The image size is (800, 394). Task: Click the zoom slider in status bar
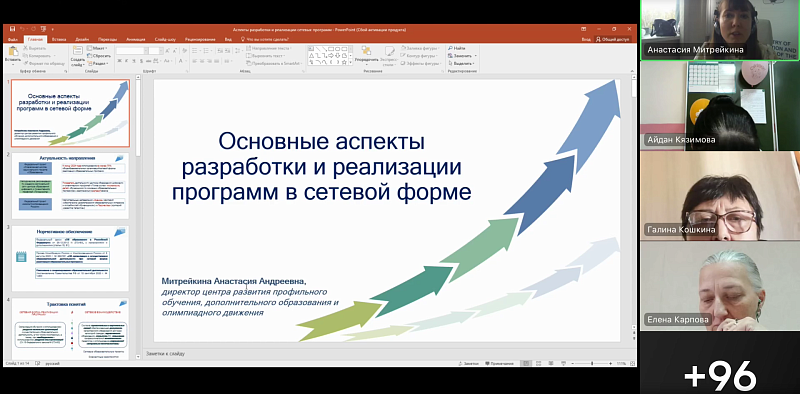pos(592,363)
